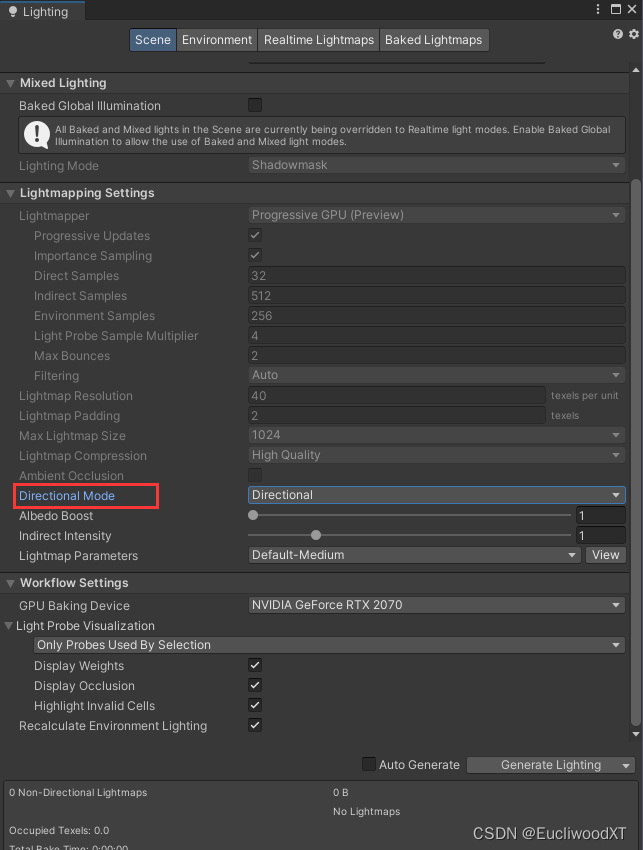
Task: Click the warning icon in the info box
Action: (x=37, y=134)
